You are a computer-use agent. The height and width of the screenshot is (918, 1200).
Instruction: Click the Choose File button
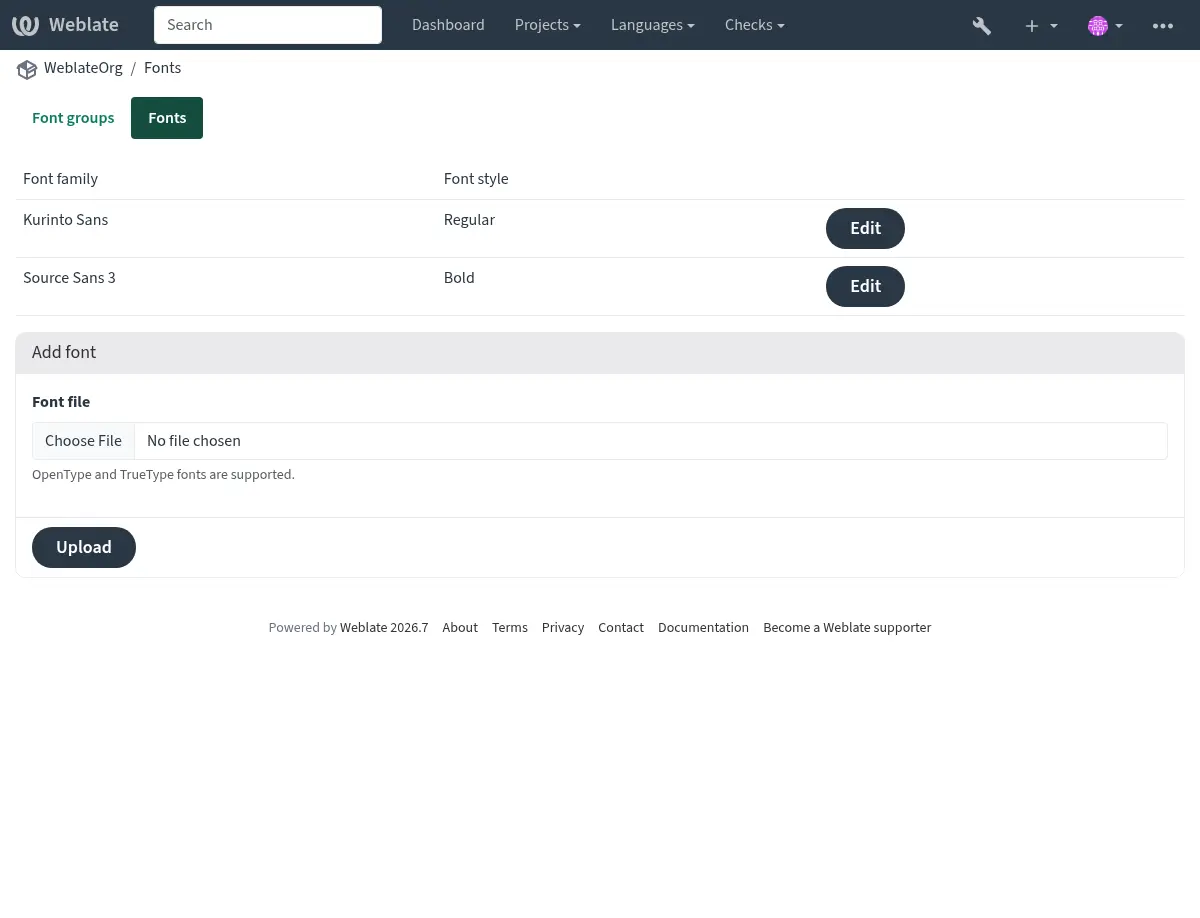pyautogui.click(x=83, y=441)
